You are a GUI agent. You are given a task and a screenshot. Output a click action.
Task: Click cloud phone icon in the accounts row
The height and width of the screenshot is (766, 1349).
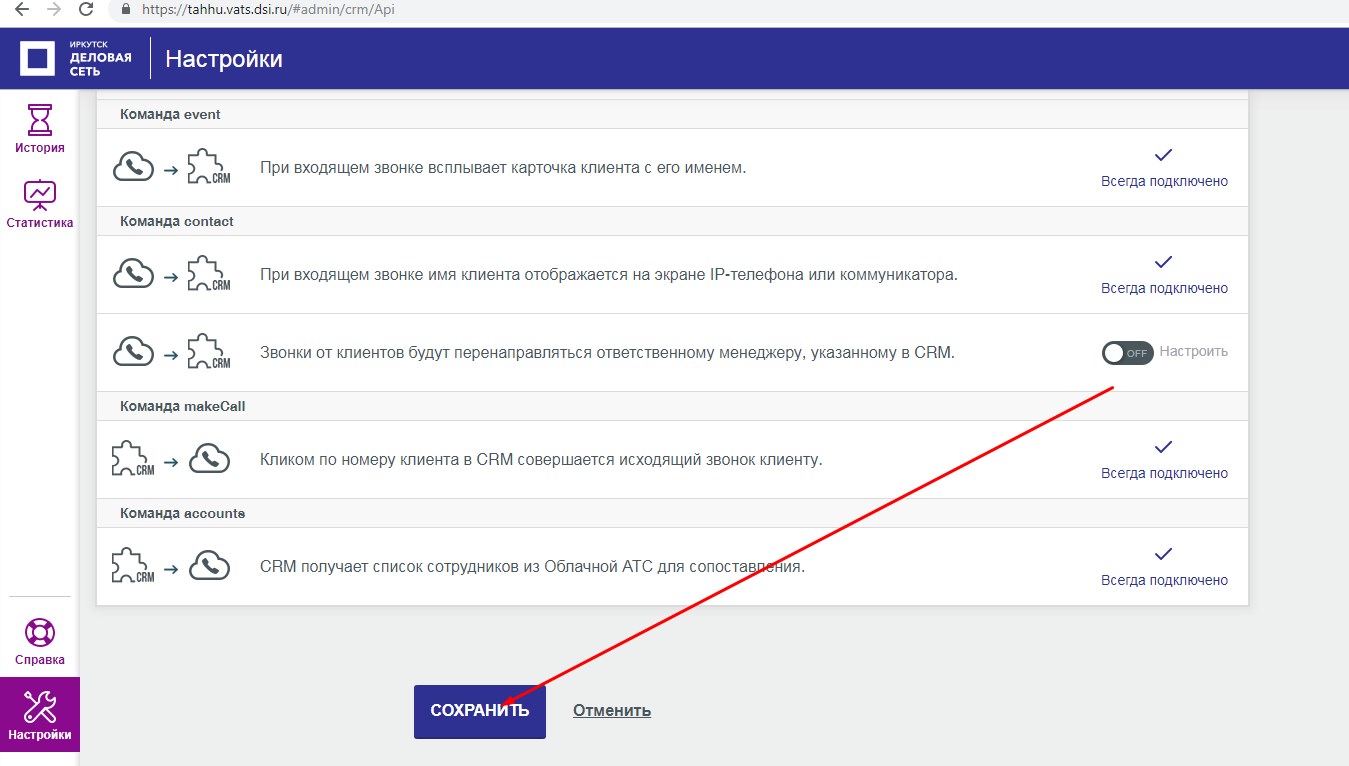[x=210, y=566]
